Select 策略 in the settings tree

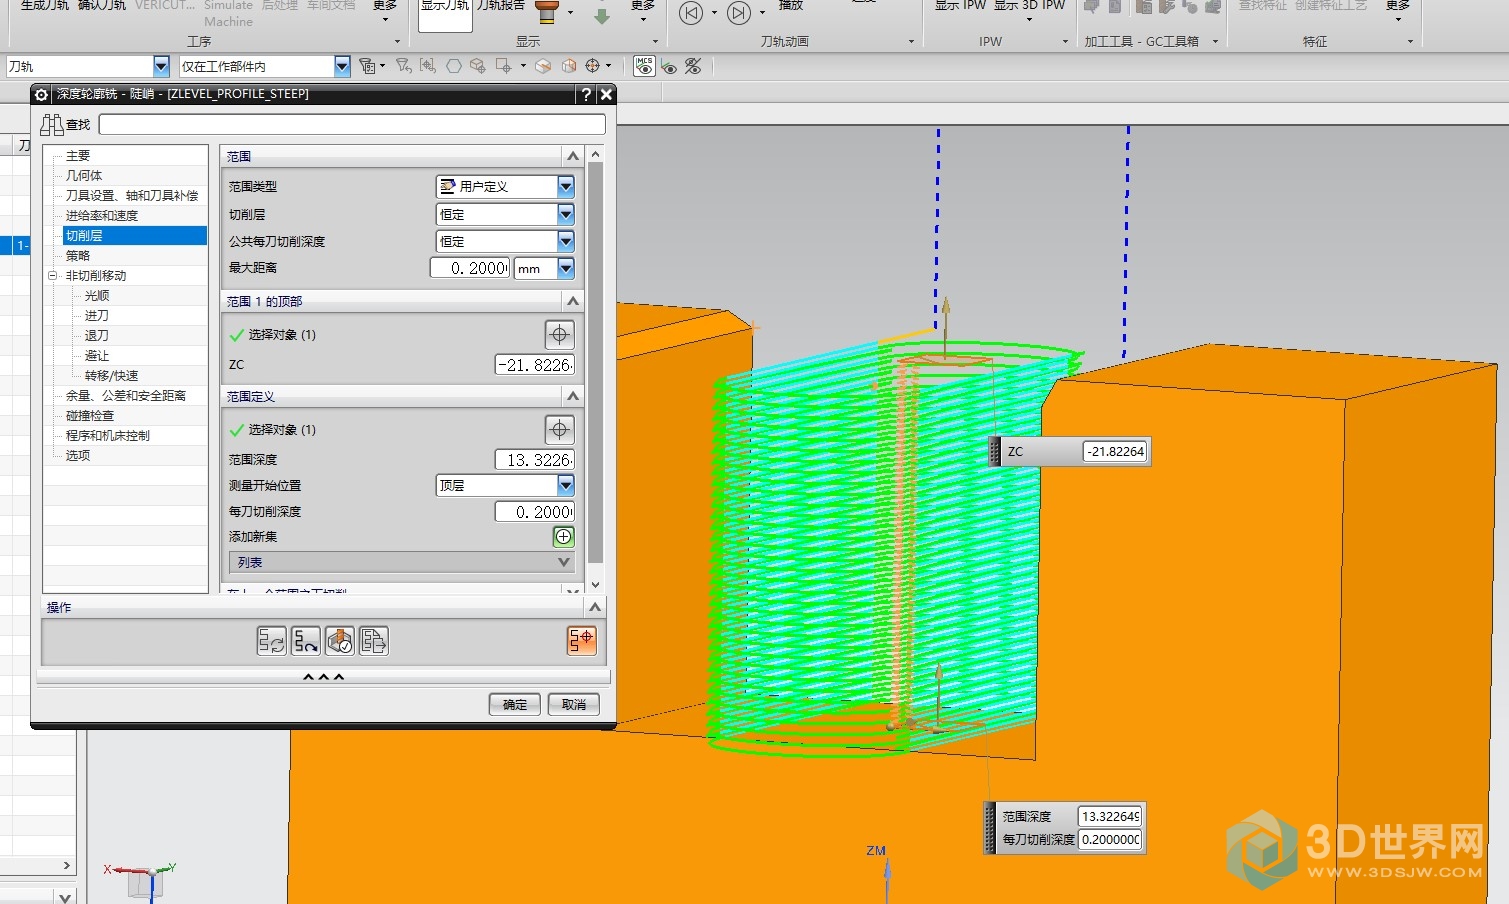[78, 256]
